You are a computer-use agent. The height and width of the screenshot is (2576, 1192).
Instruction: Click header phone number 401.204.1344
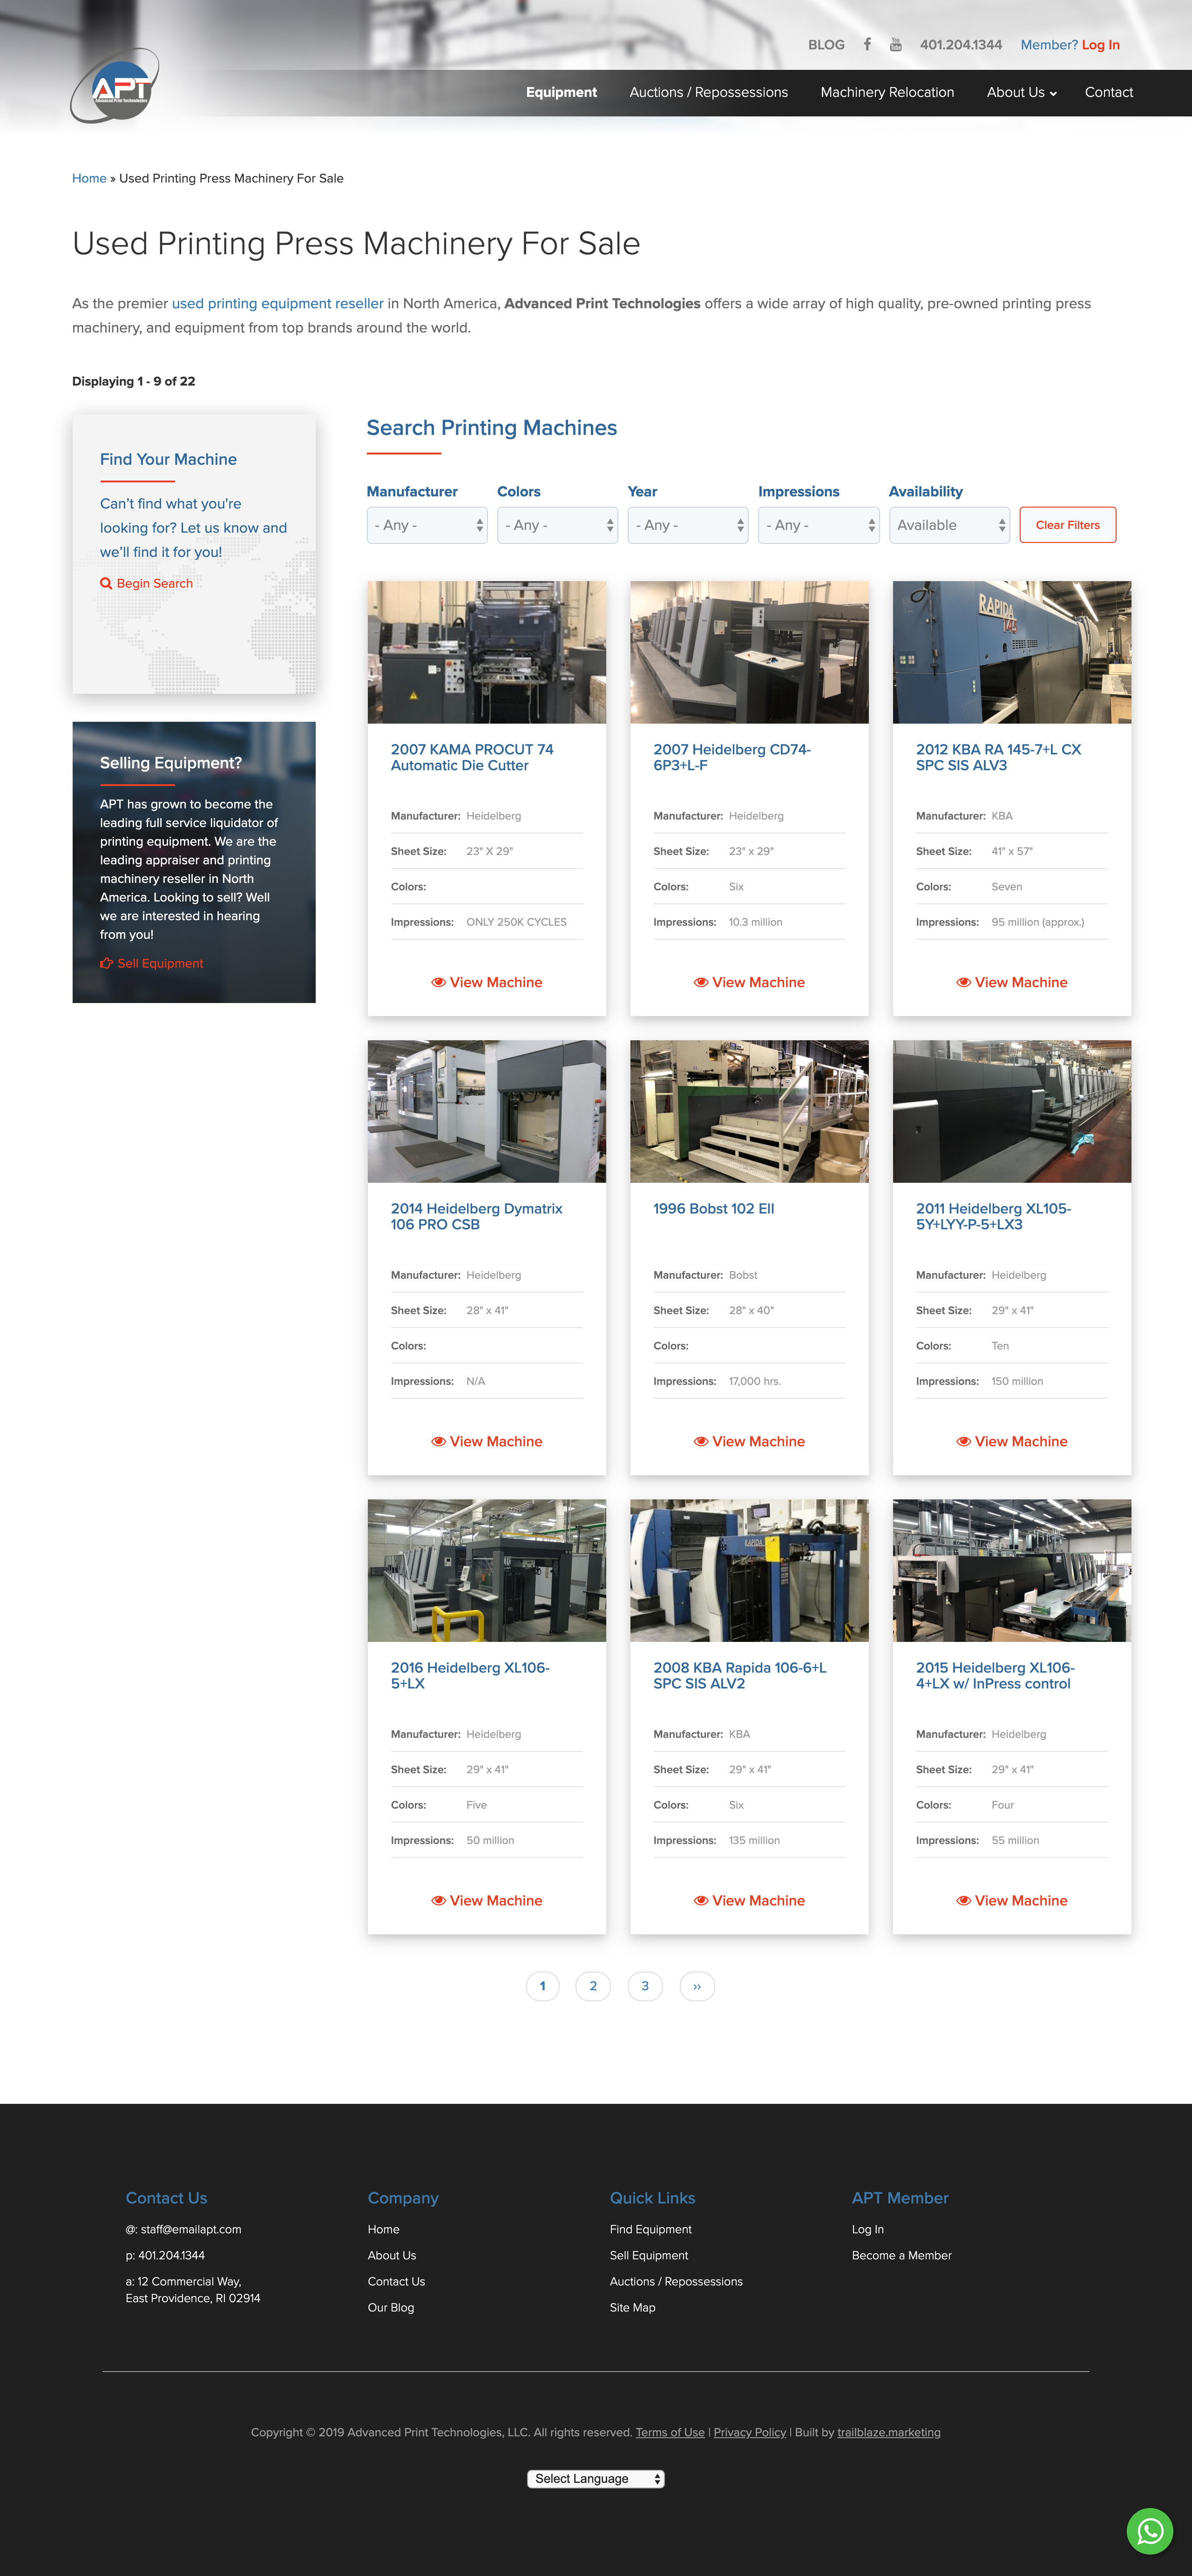(x=960, y=45)
